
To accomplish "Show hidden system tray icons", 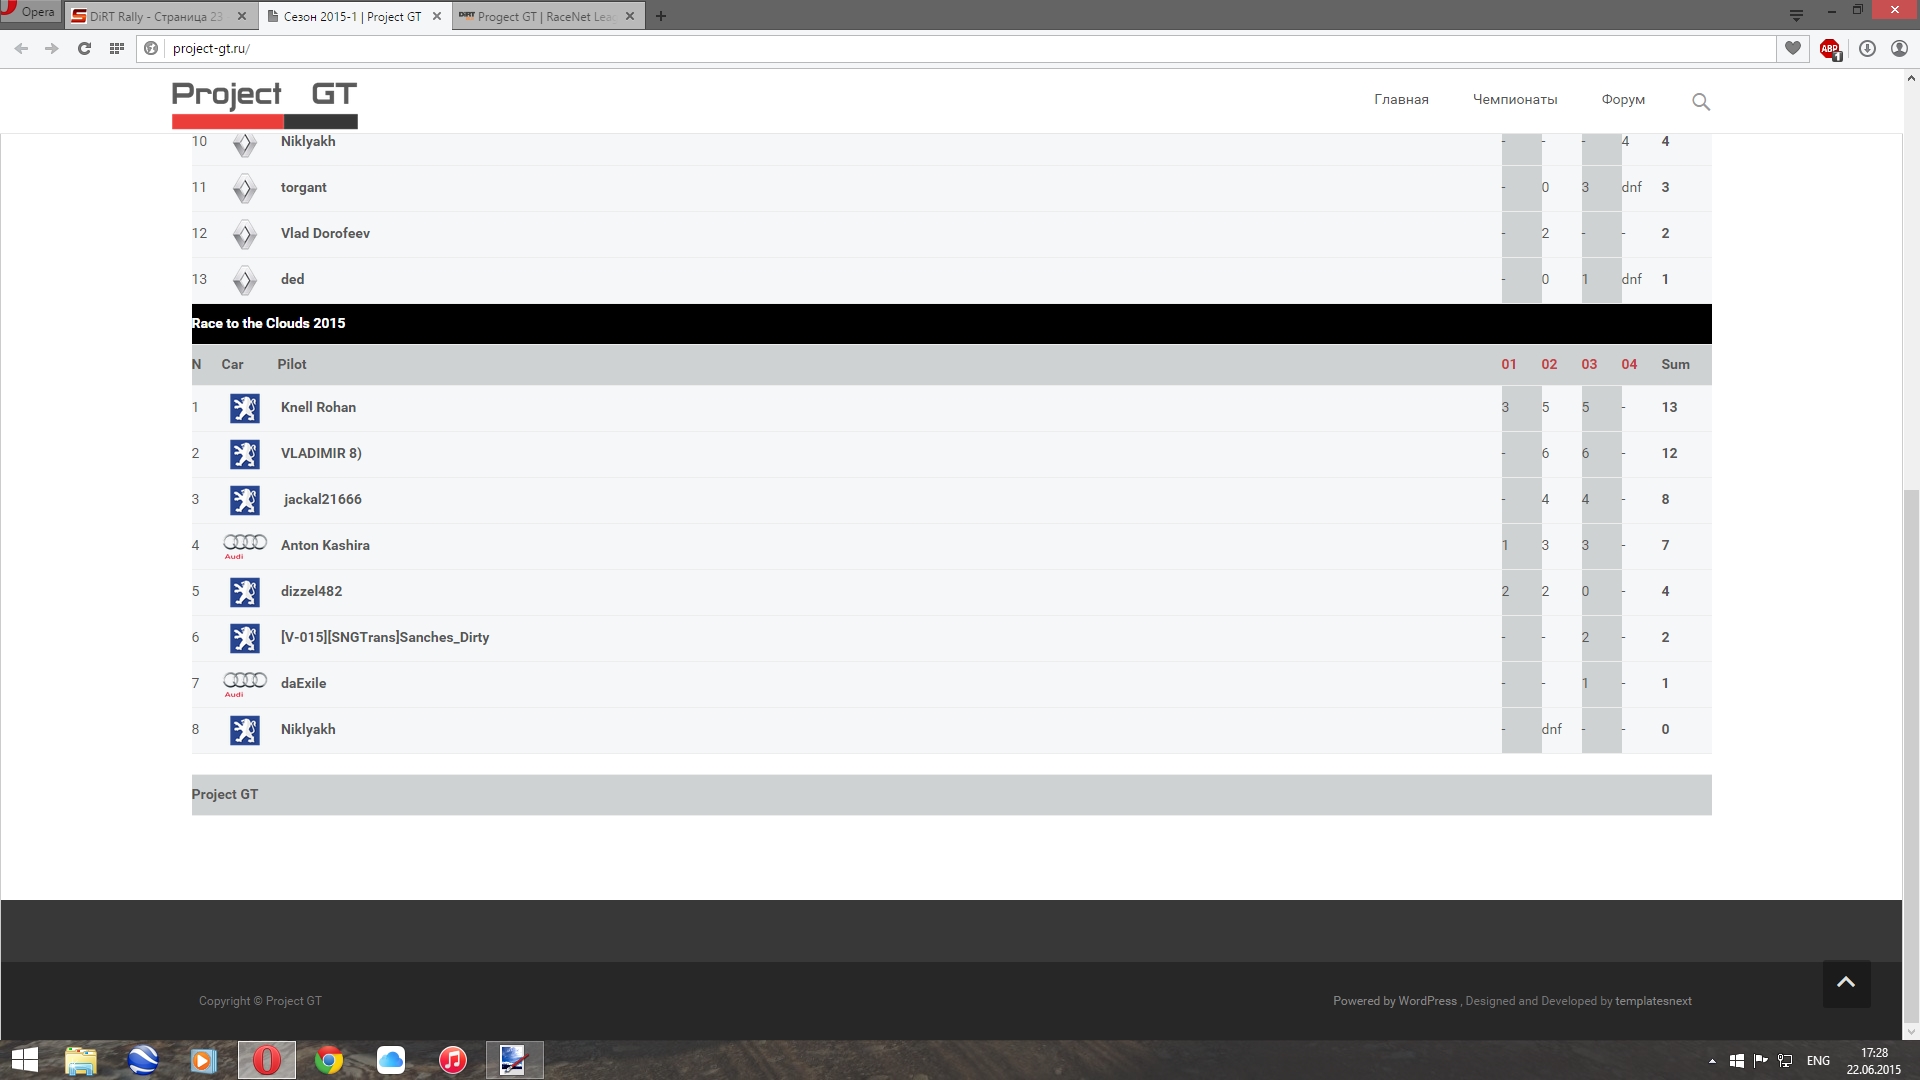I will [x=1711, y=1061].
